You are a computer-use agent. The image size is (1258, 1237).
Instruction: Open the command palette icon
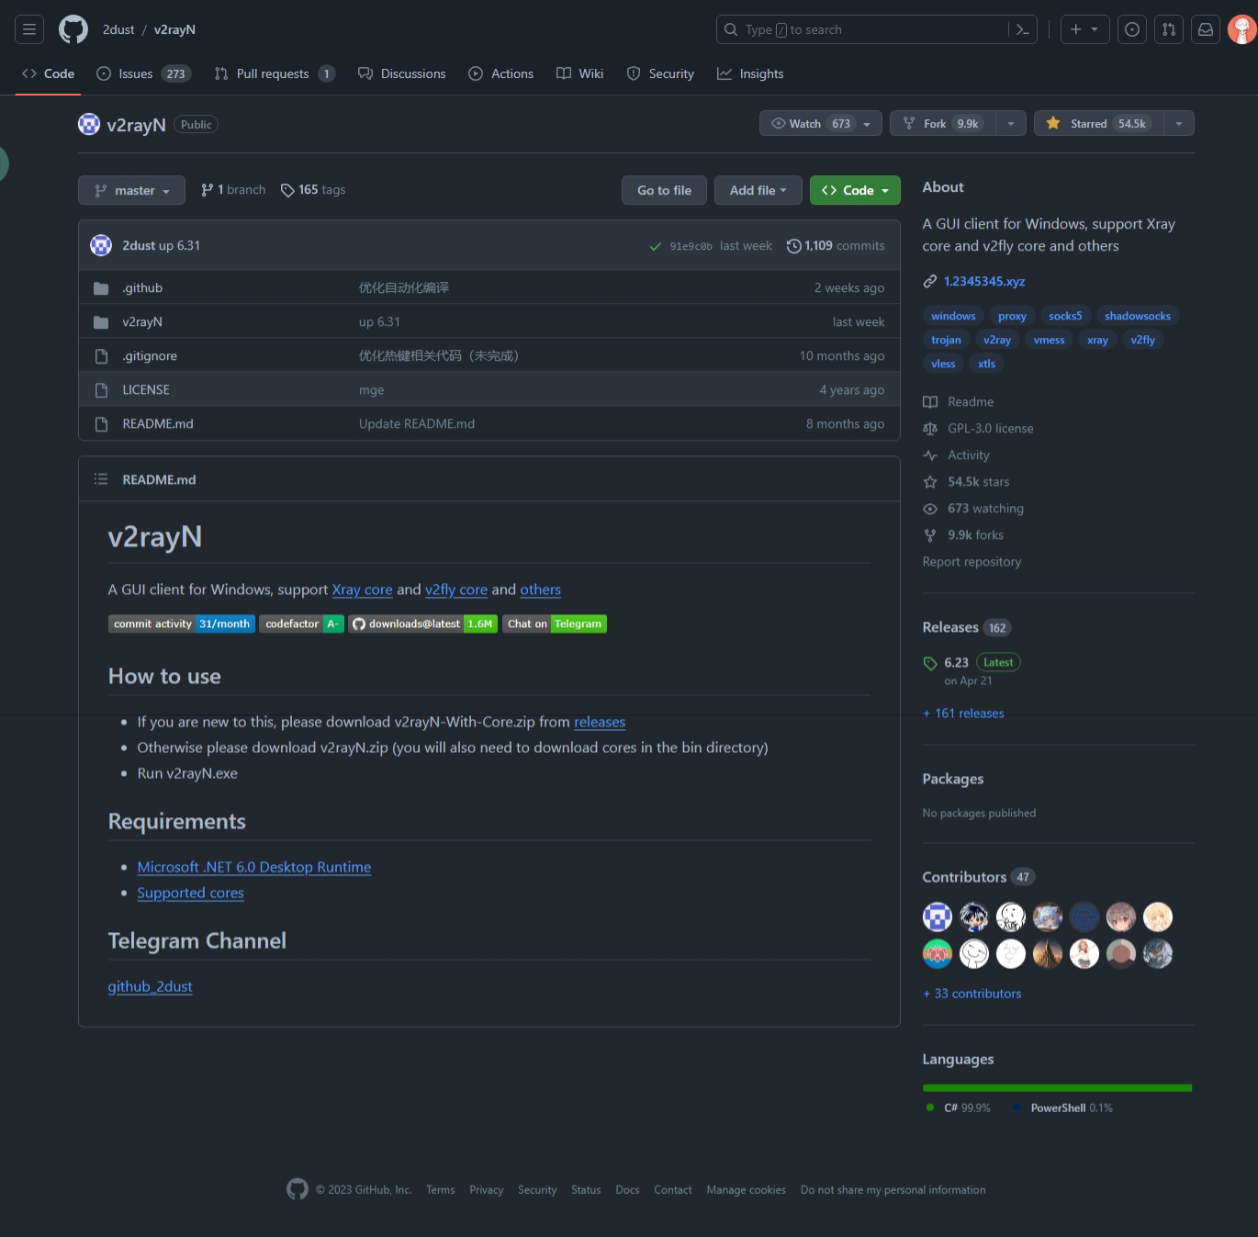pyautogui.click(x=1022, y=30)
